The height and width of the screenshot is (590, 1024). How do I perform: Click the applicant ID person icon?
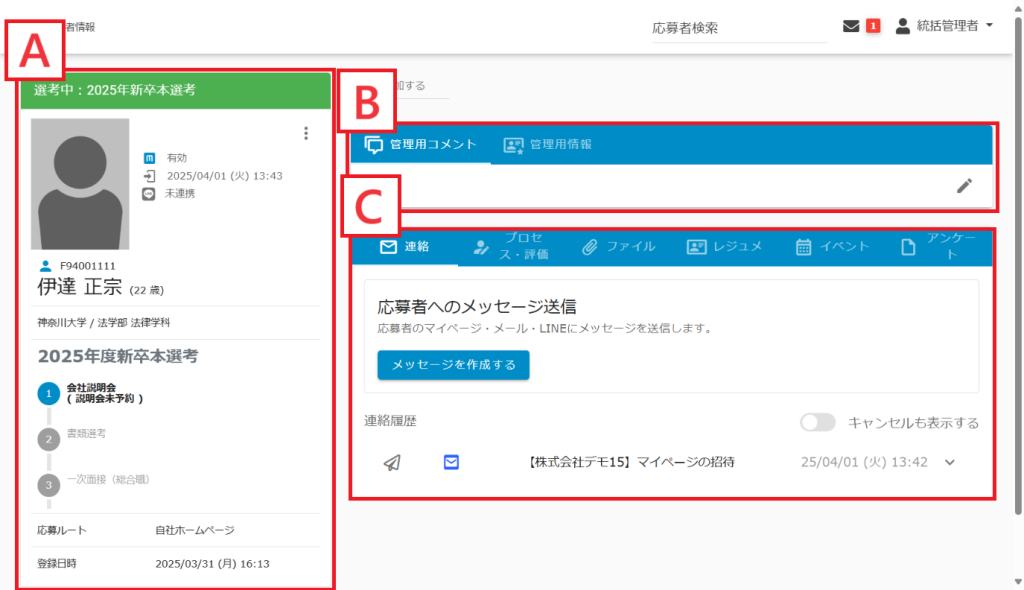pyautogui.click(x=45, y=266)
